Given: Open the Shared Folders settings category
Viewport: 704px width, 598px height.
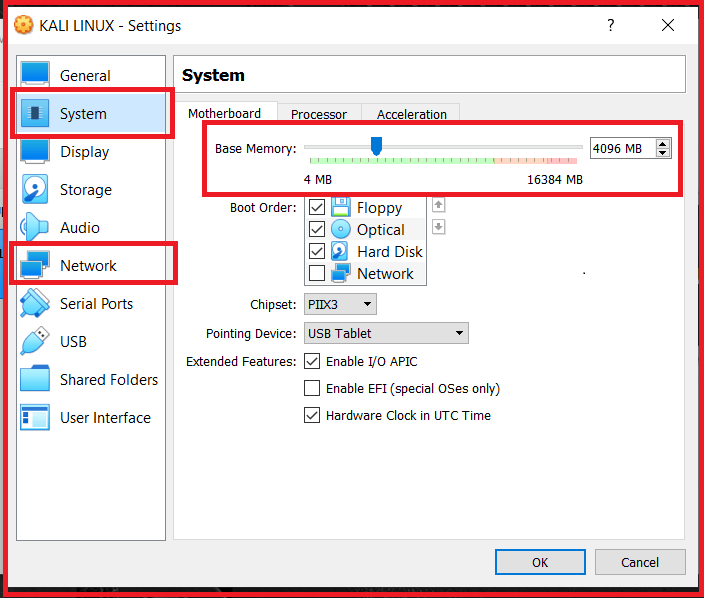Looking at the screenshot, I should 92,379.
